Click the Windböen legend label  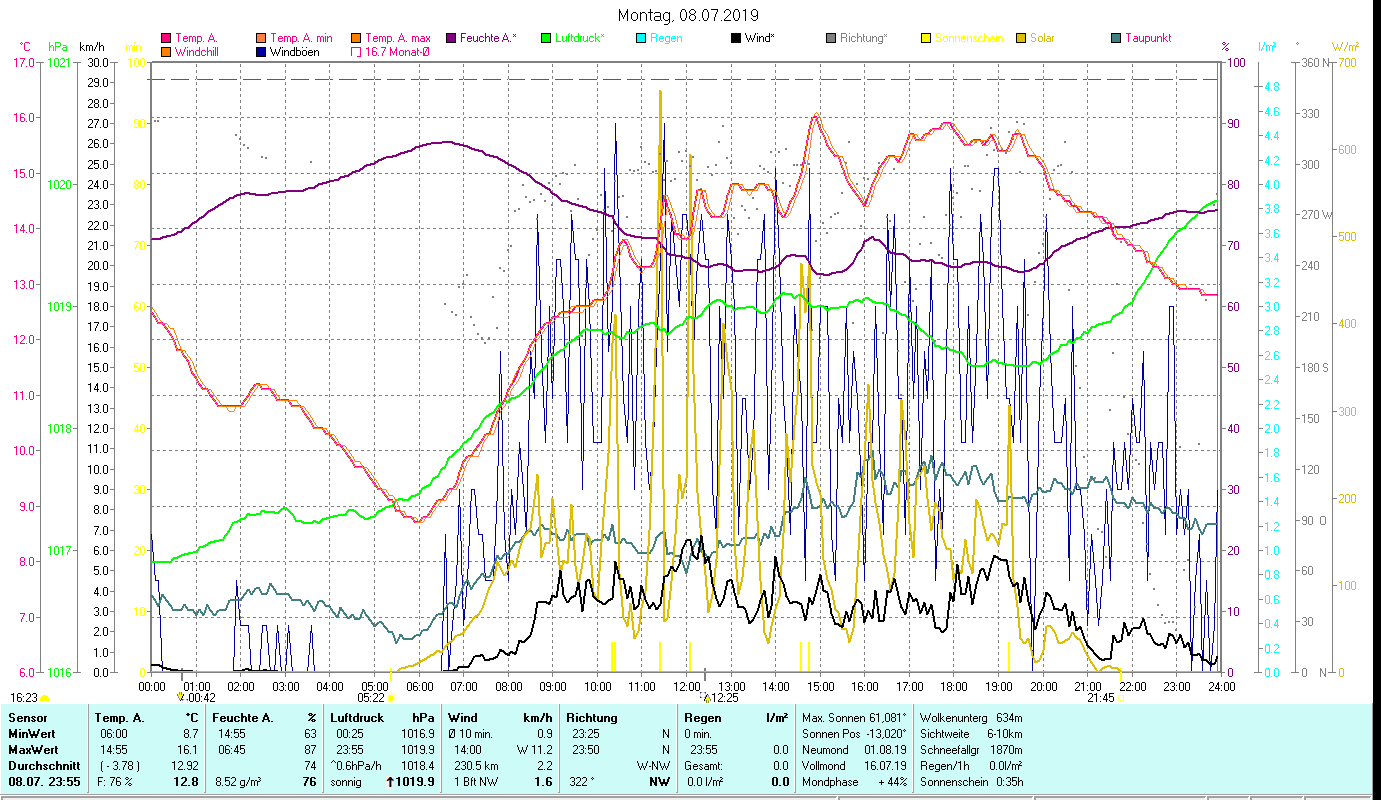[x=294, y=51]
